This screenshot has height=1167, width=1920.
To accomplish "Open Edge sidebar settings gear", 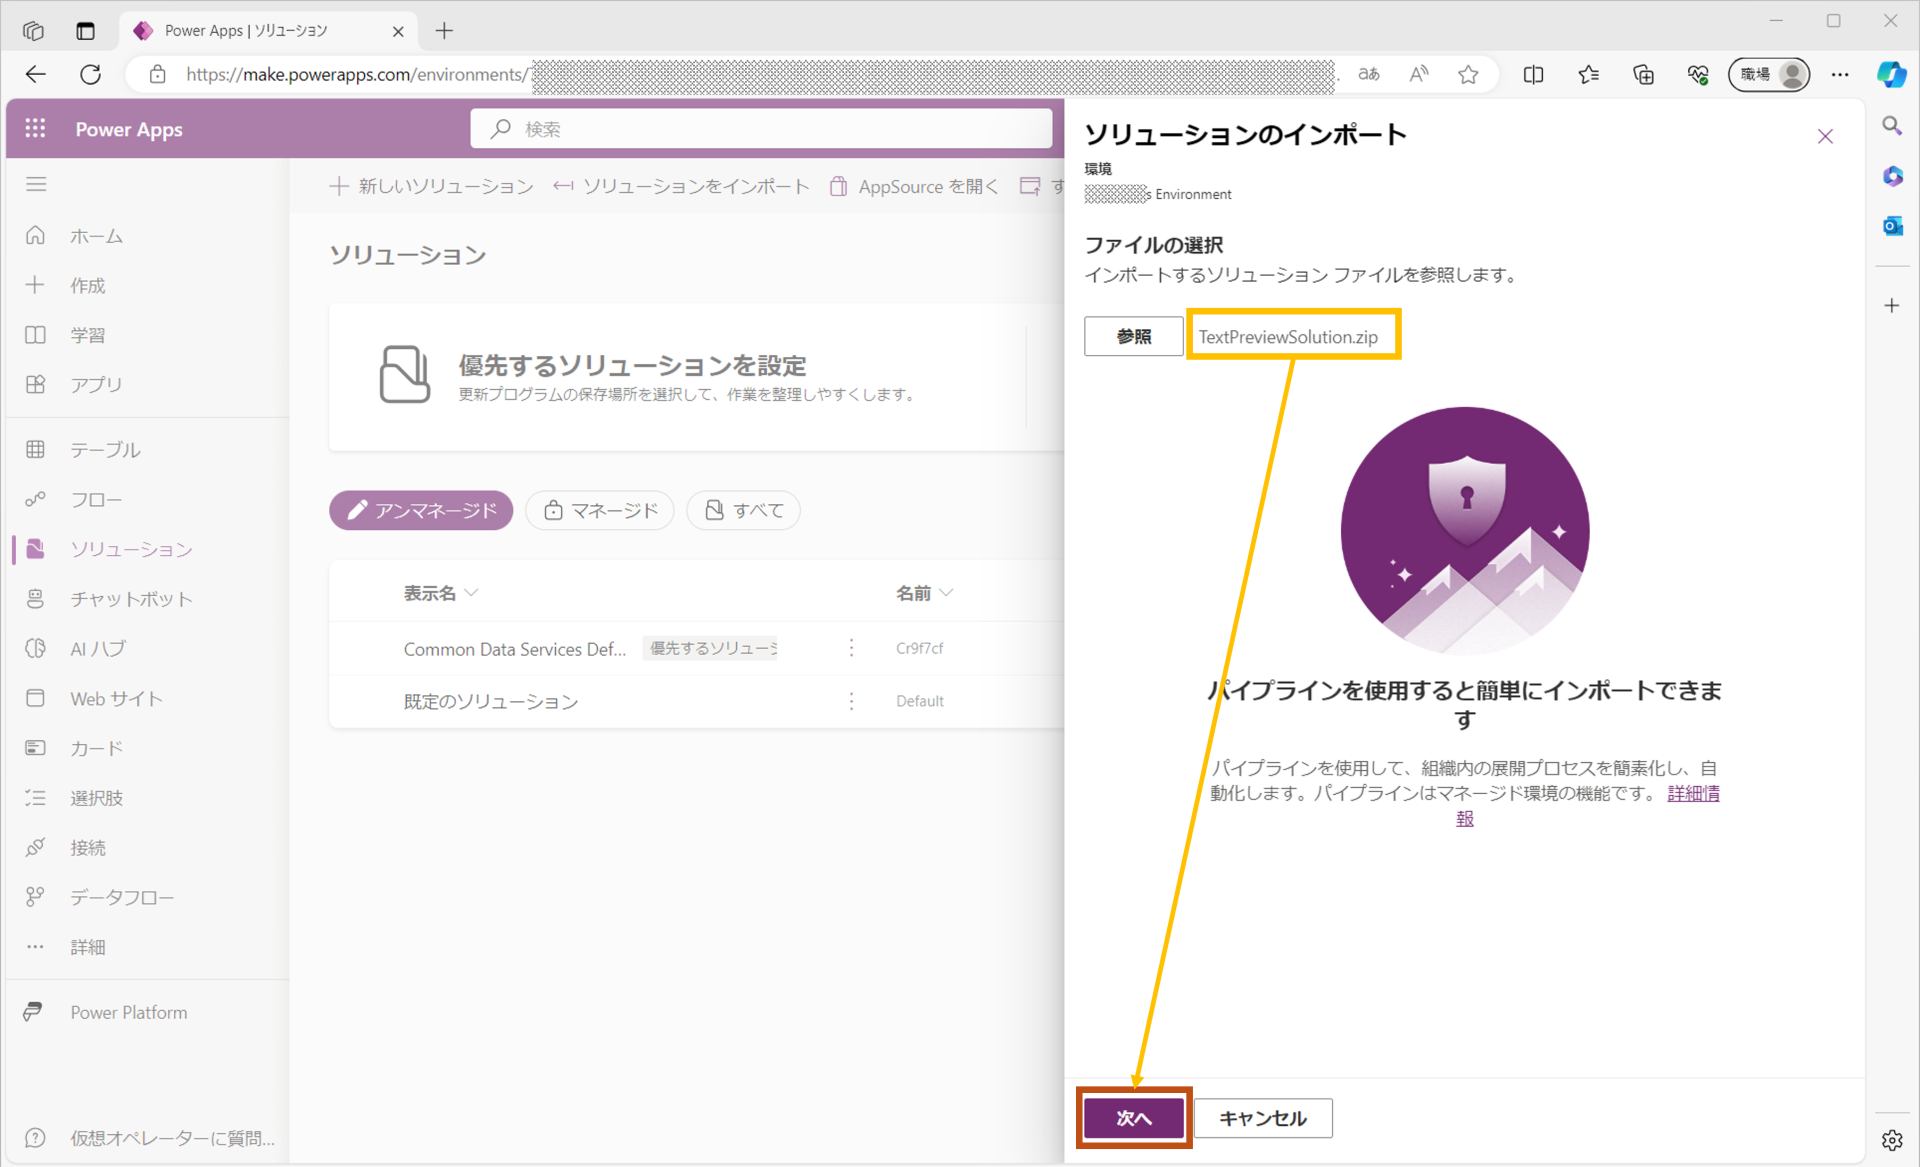I will pos(1892,1140).
